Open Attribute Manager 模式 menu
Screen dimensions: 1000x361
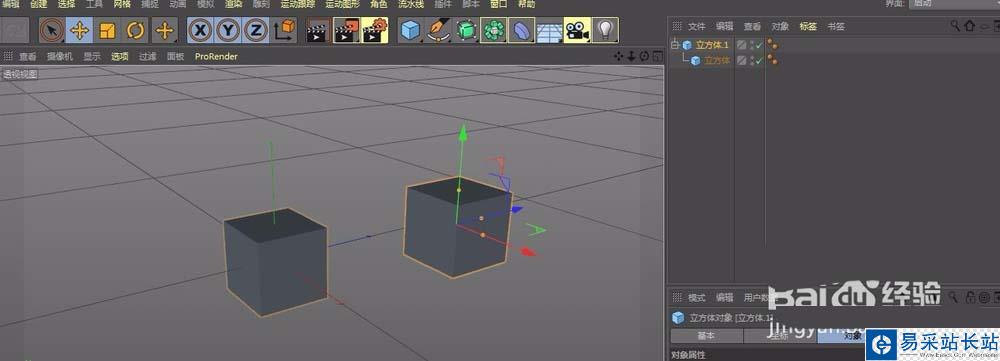(x=696, y=298)
